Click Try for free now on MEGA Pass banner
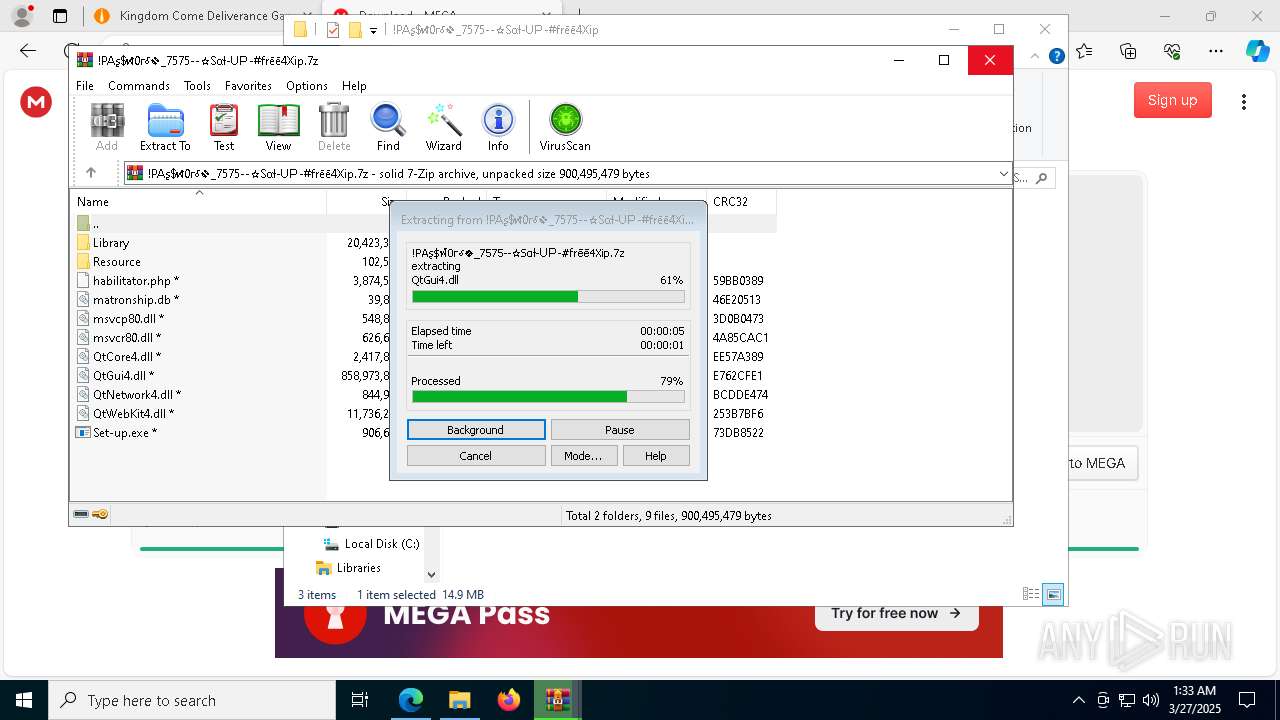The width and height of the screenshot is (1280, 720). pyautogui.click(x=896, y=613)
